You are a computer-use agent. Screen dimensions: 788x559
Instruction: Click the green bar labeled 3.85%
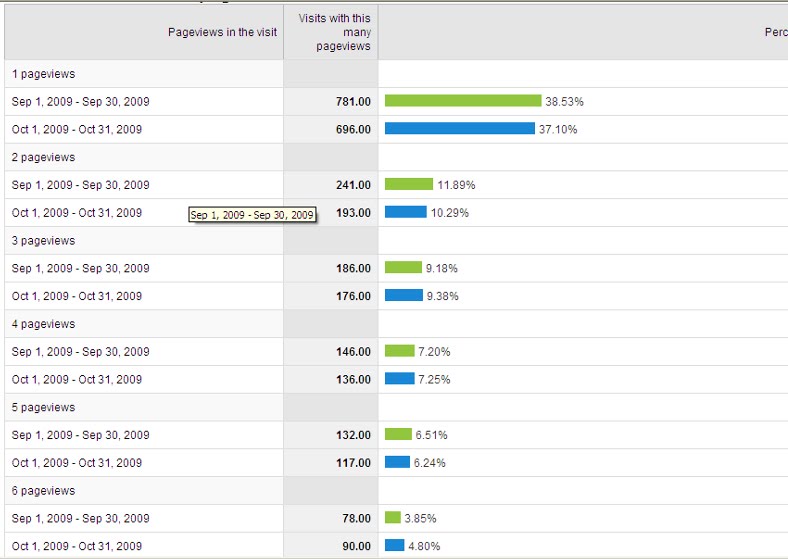pos(392,518)
